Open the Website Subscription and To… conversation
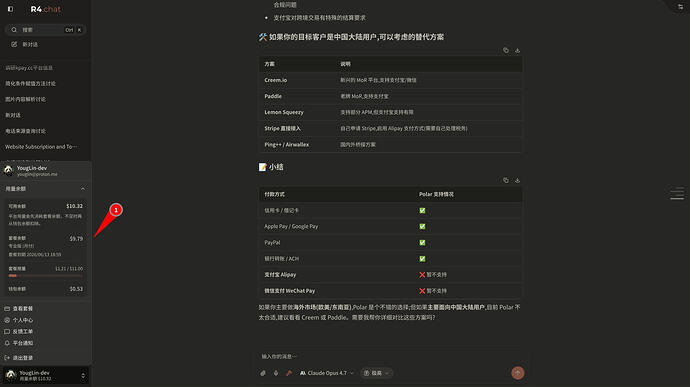 pos(41,147)
